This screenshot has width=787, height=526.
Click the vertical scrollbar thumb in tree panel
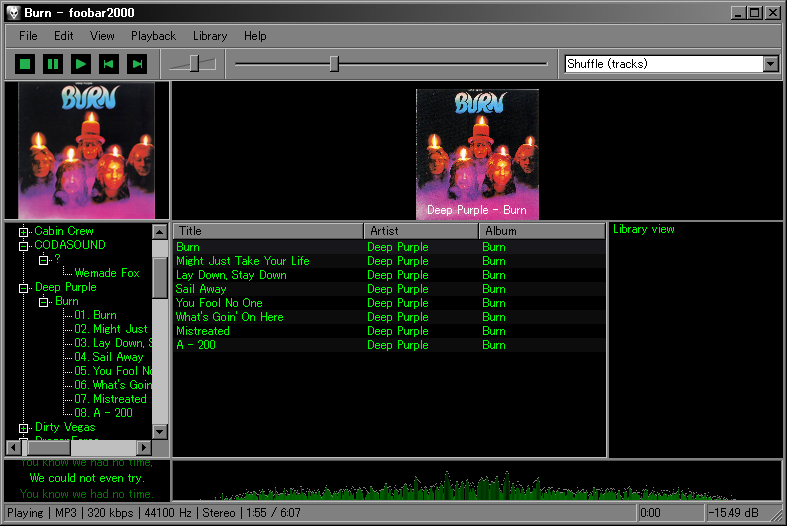coord(160,278)
